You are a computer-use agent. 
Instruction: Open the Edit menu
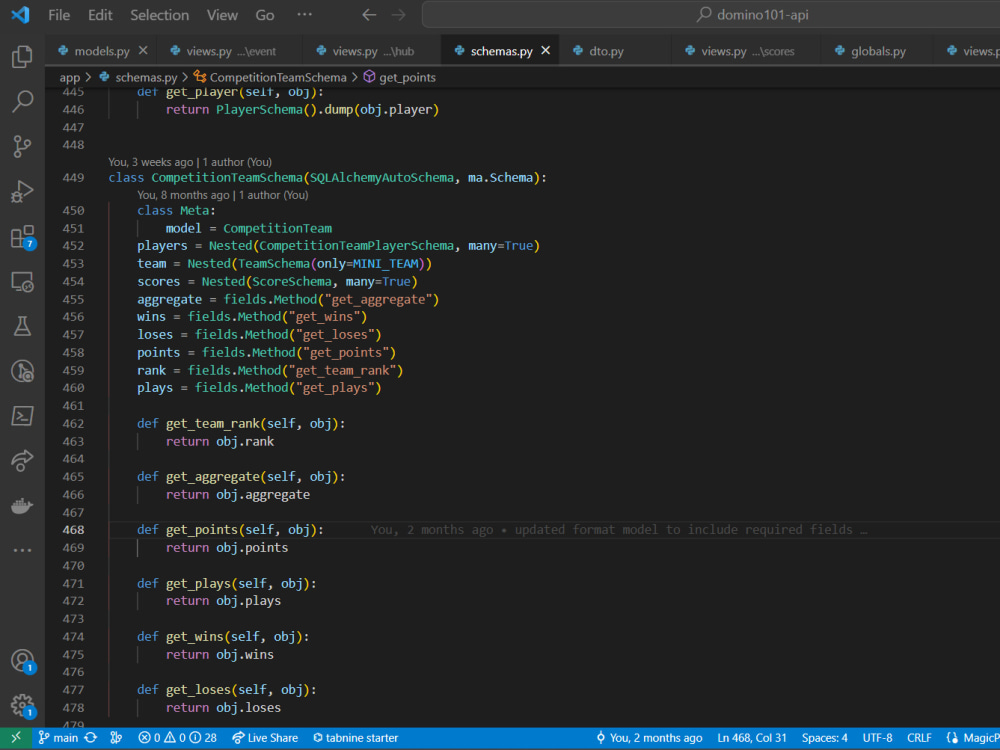tap(100, 15)
